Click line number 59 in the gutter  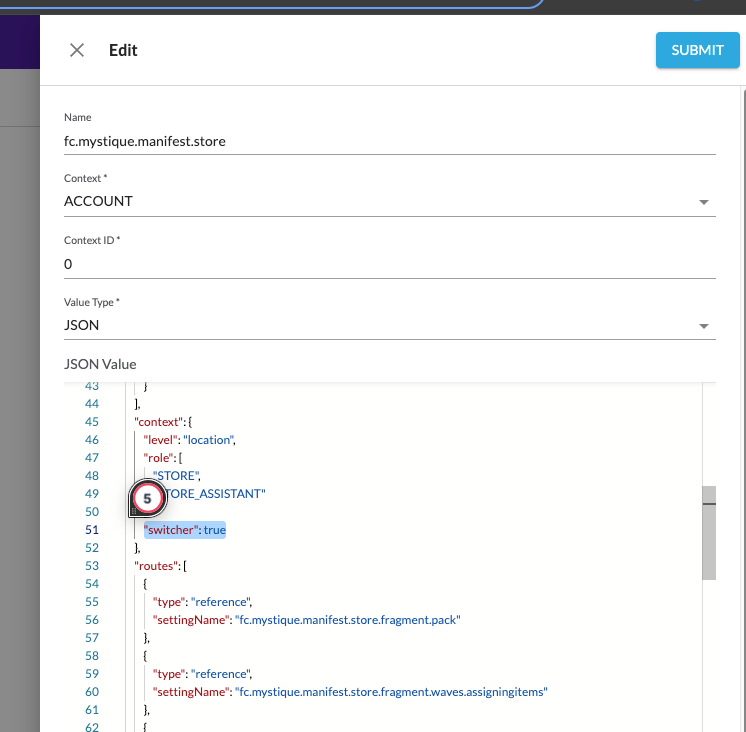click(x=92, y=674)
